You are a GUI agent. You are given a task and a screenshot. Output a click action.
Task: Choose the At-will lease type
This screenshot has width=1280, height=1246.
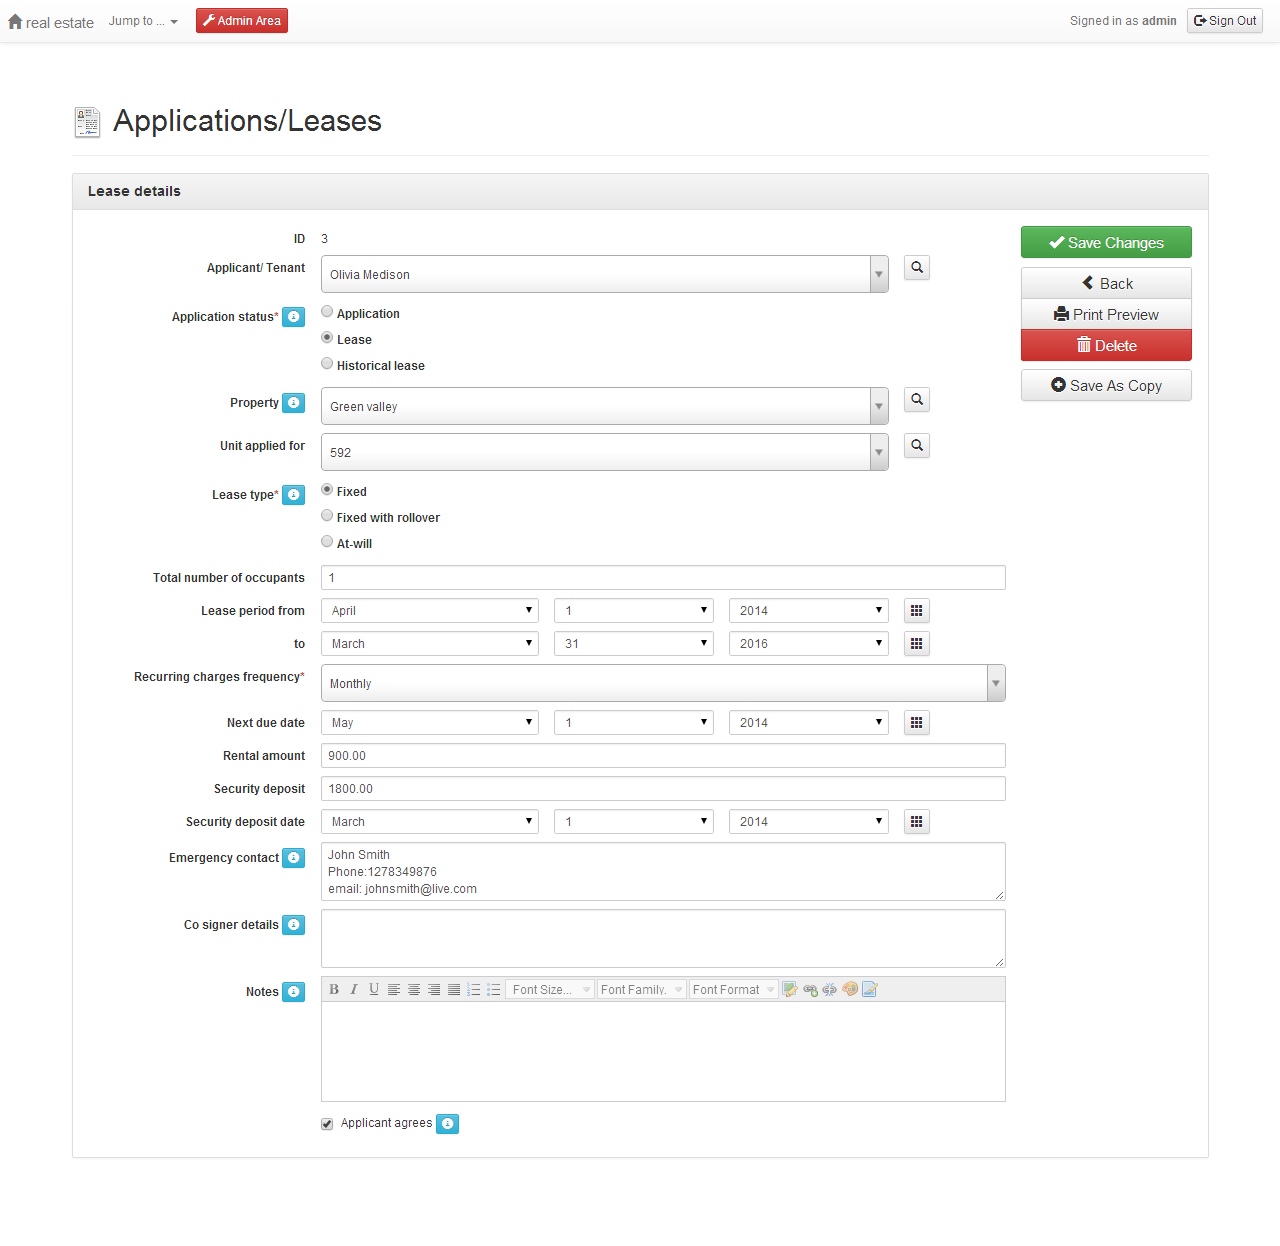[327, 542]
